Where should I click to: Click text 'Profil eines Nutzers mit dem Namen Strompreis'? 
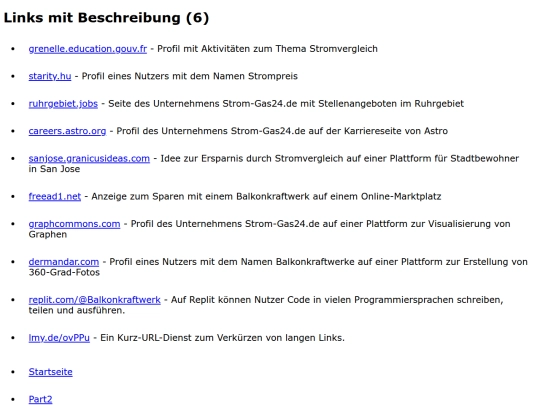tap(189, 76)
